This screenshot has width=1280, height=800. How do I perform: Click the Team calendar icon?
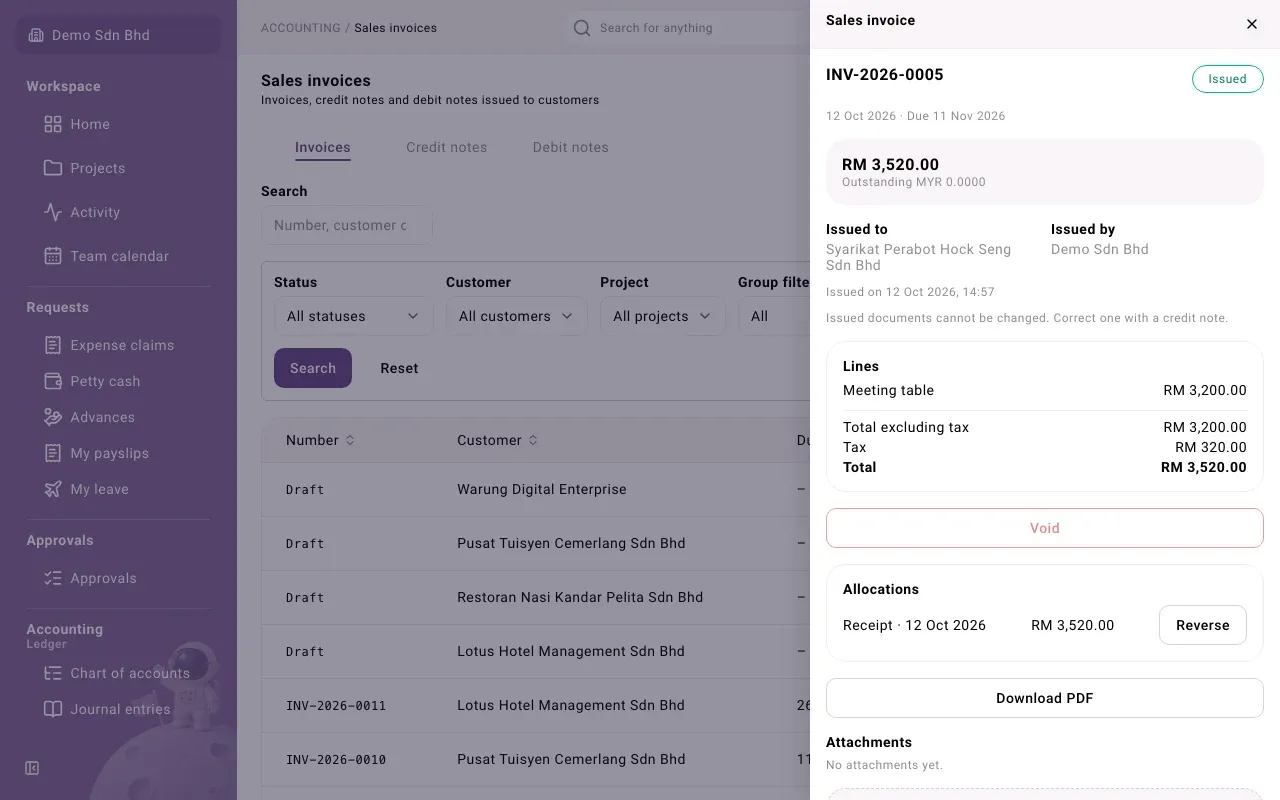click(53, 256)
